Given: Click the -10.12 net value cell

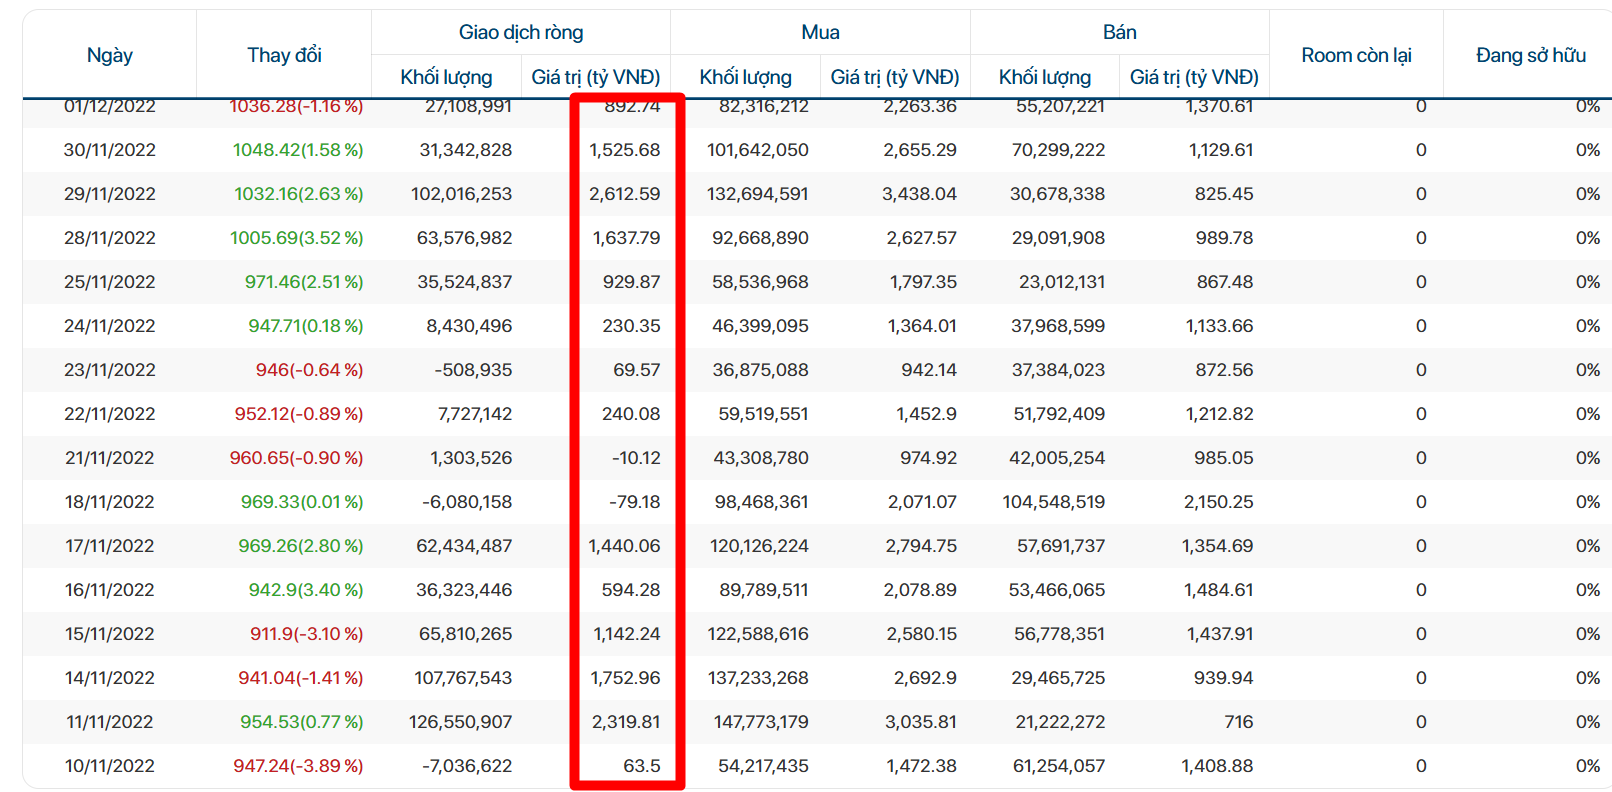Looking at the screenshot, I should tap(636, 458).
